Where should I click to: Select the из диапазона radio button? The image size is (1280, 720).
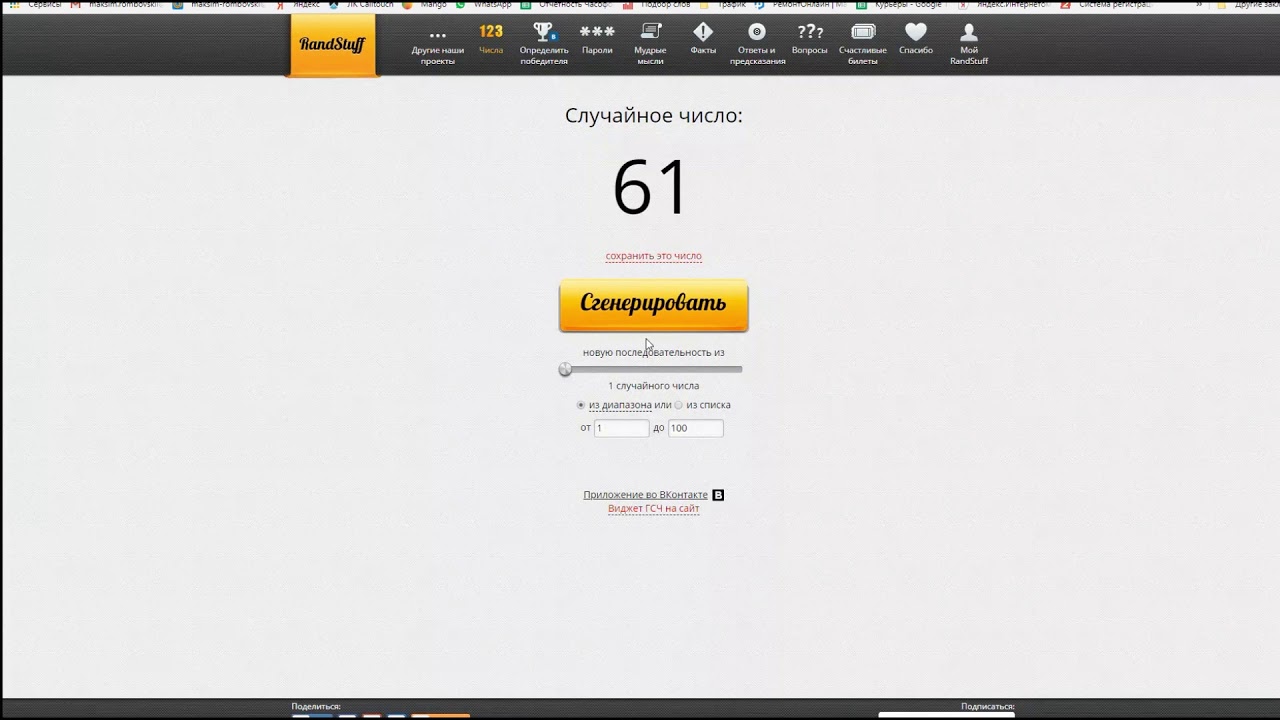tap(581, 405)
